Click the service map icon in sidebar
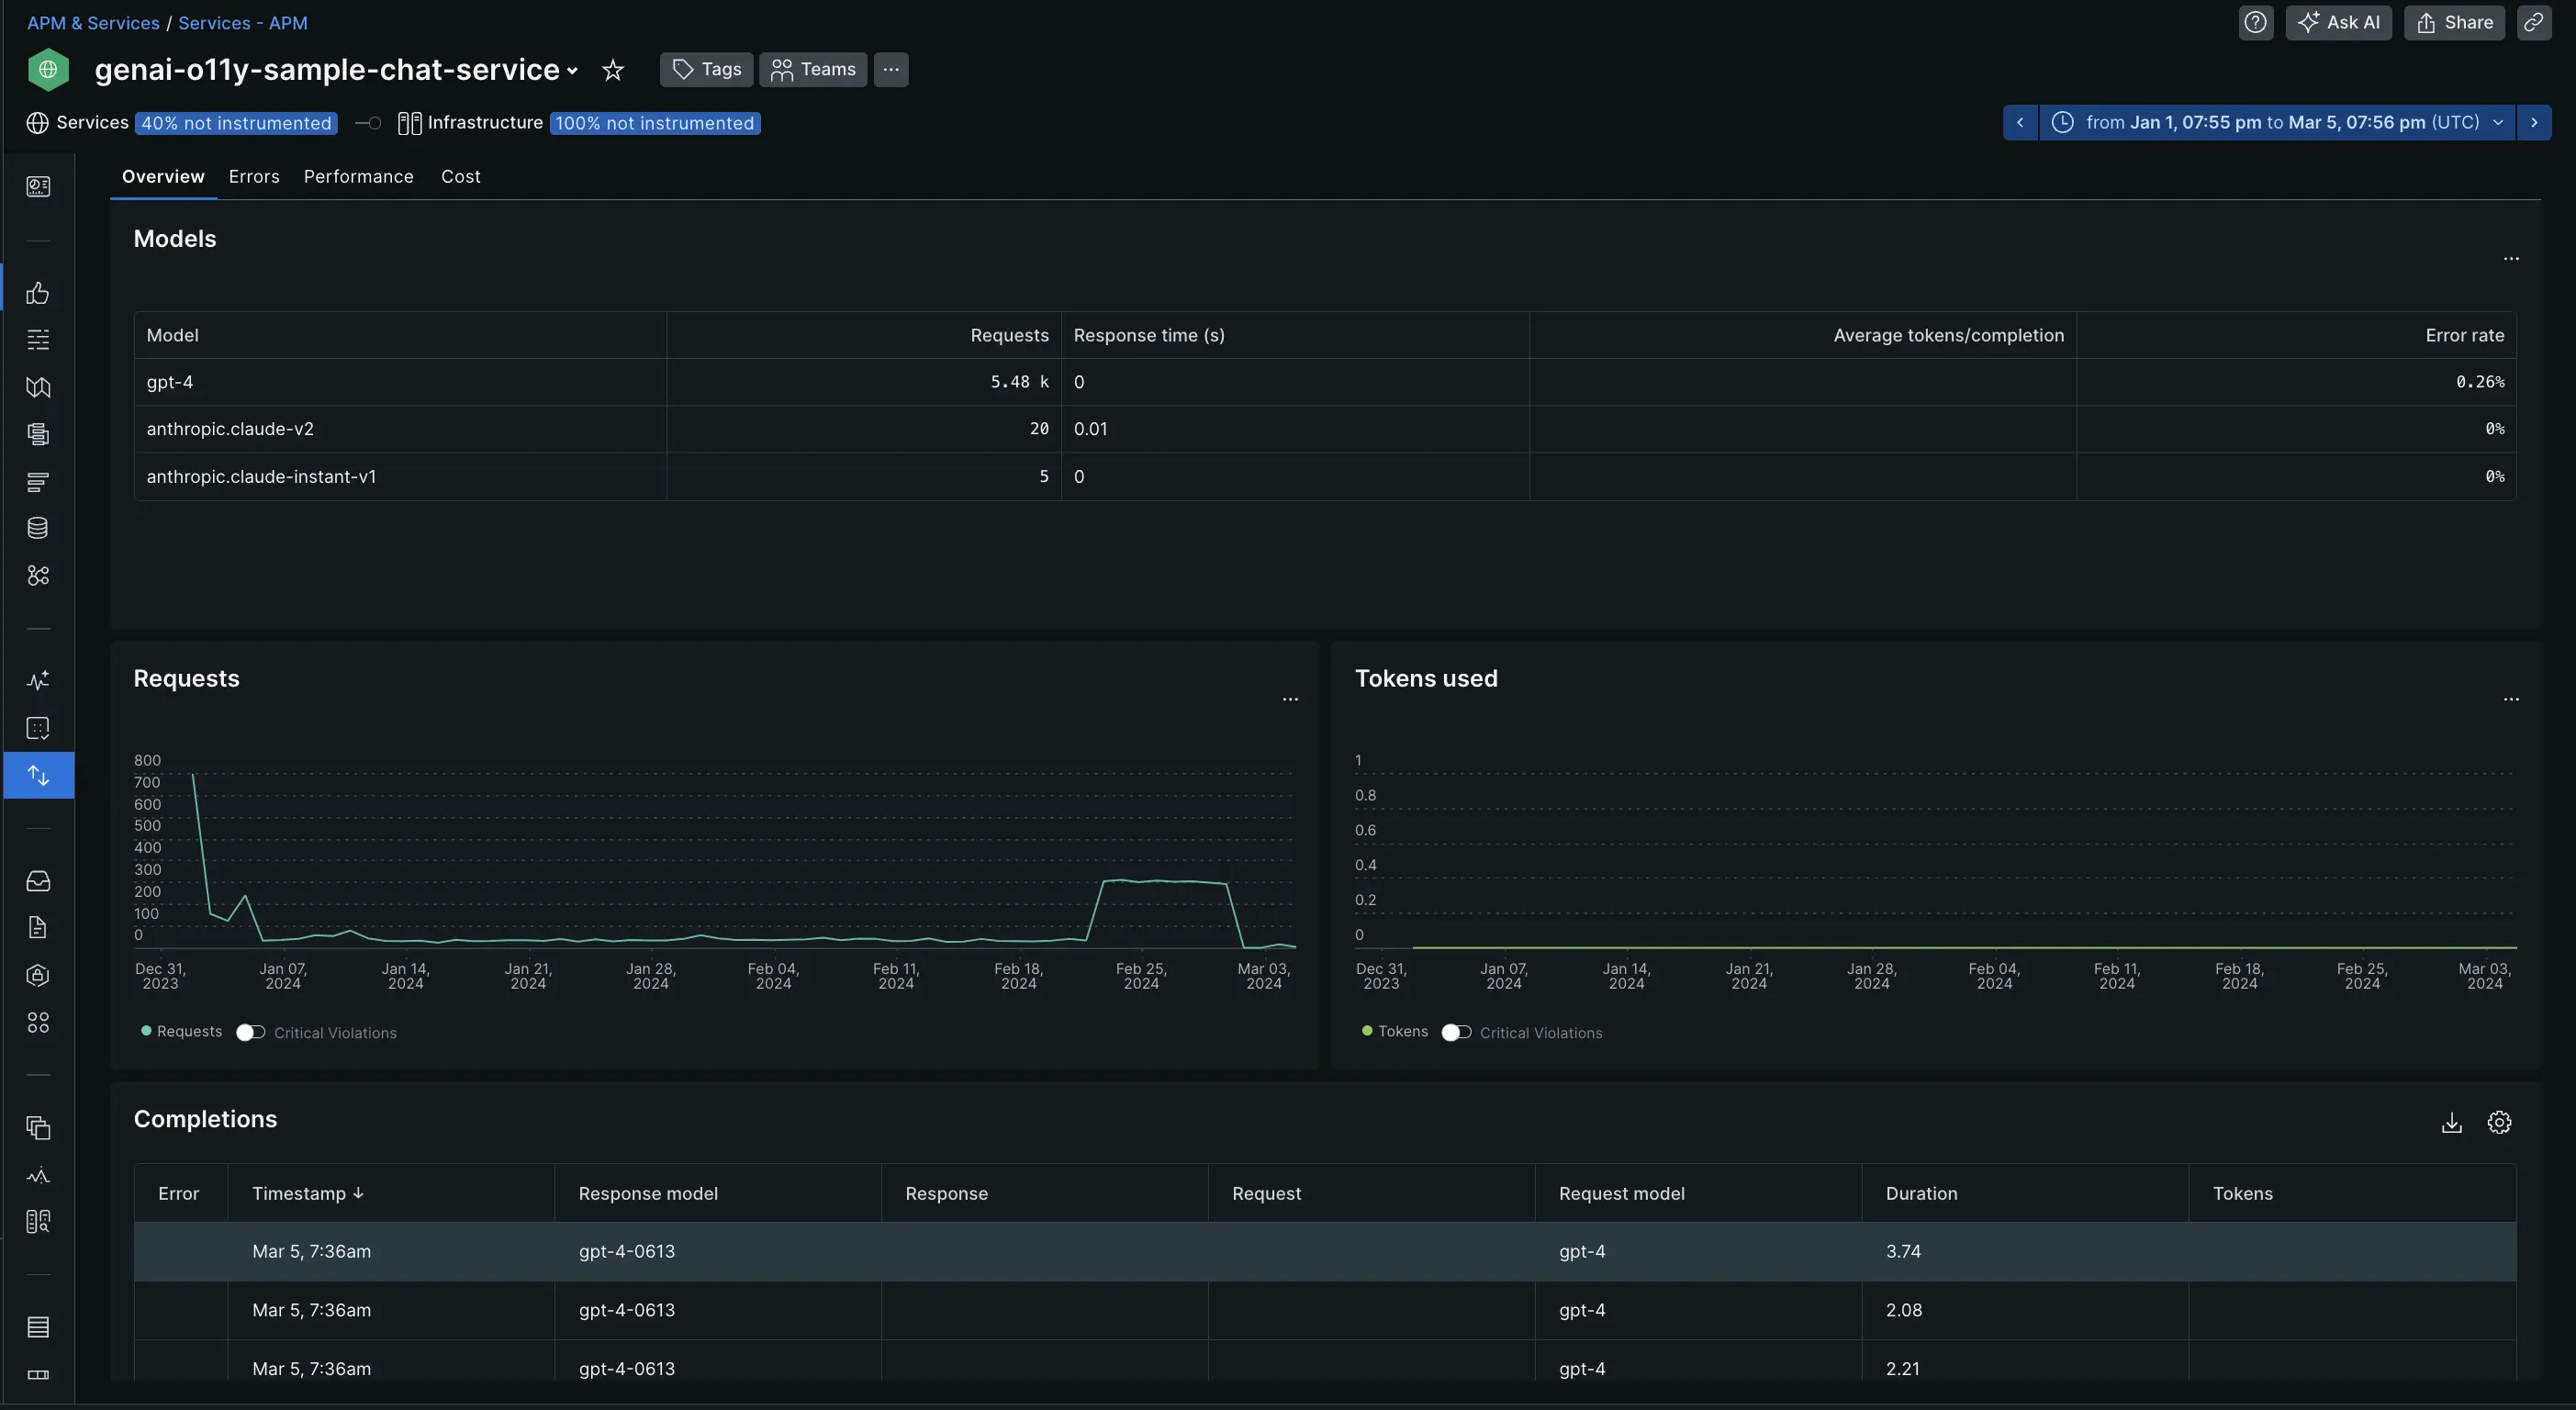 coord(38,387)
